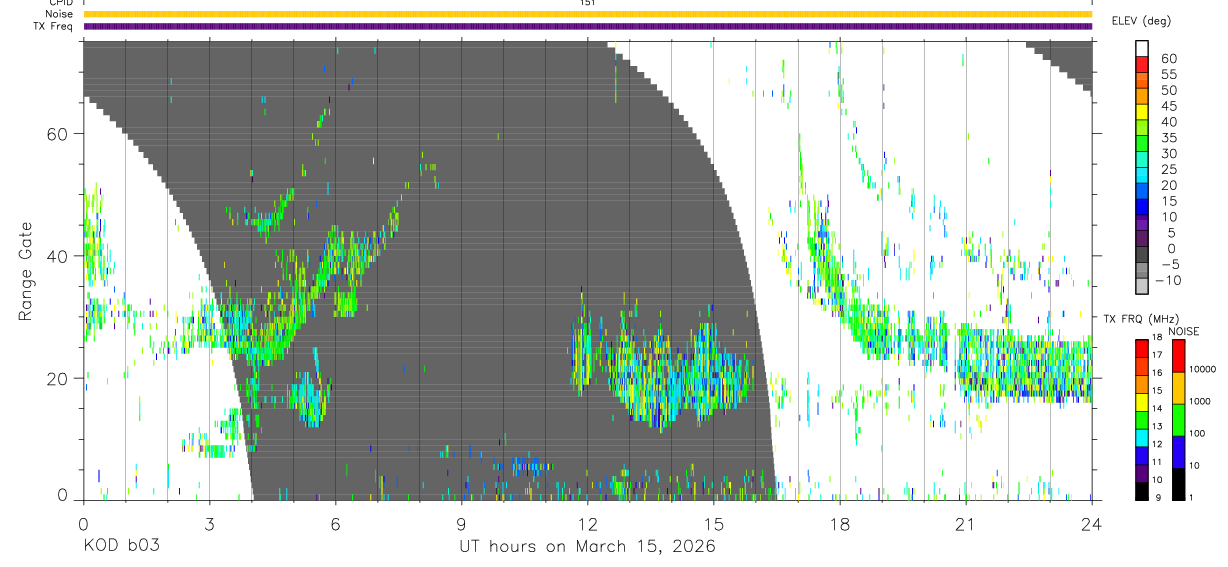The image size is (1228, 567).
Task: Click the ELEV legend value '25'
Action: (1170, 169)
